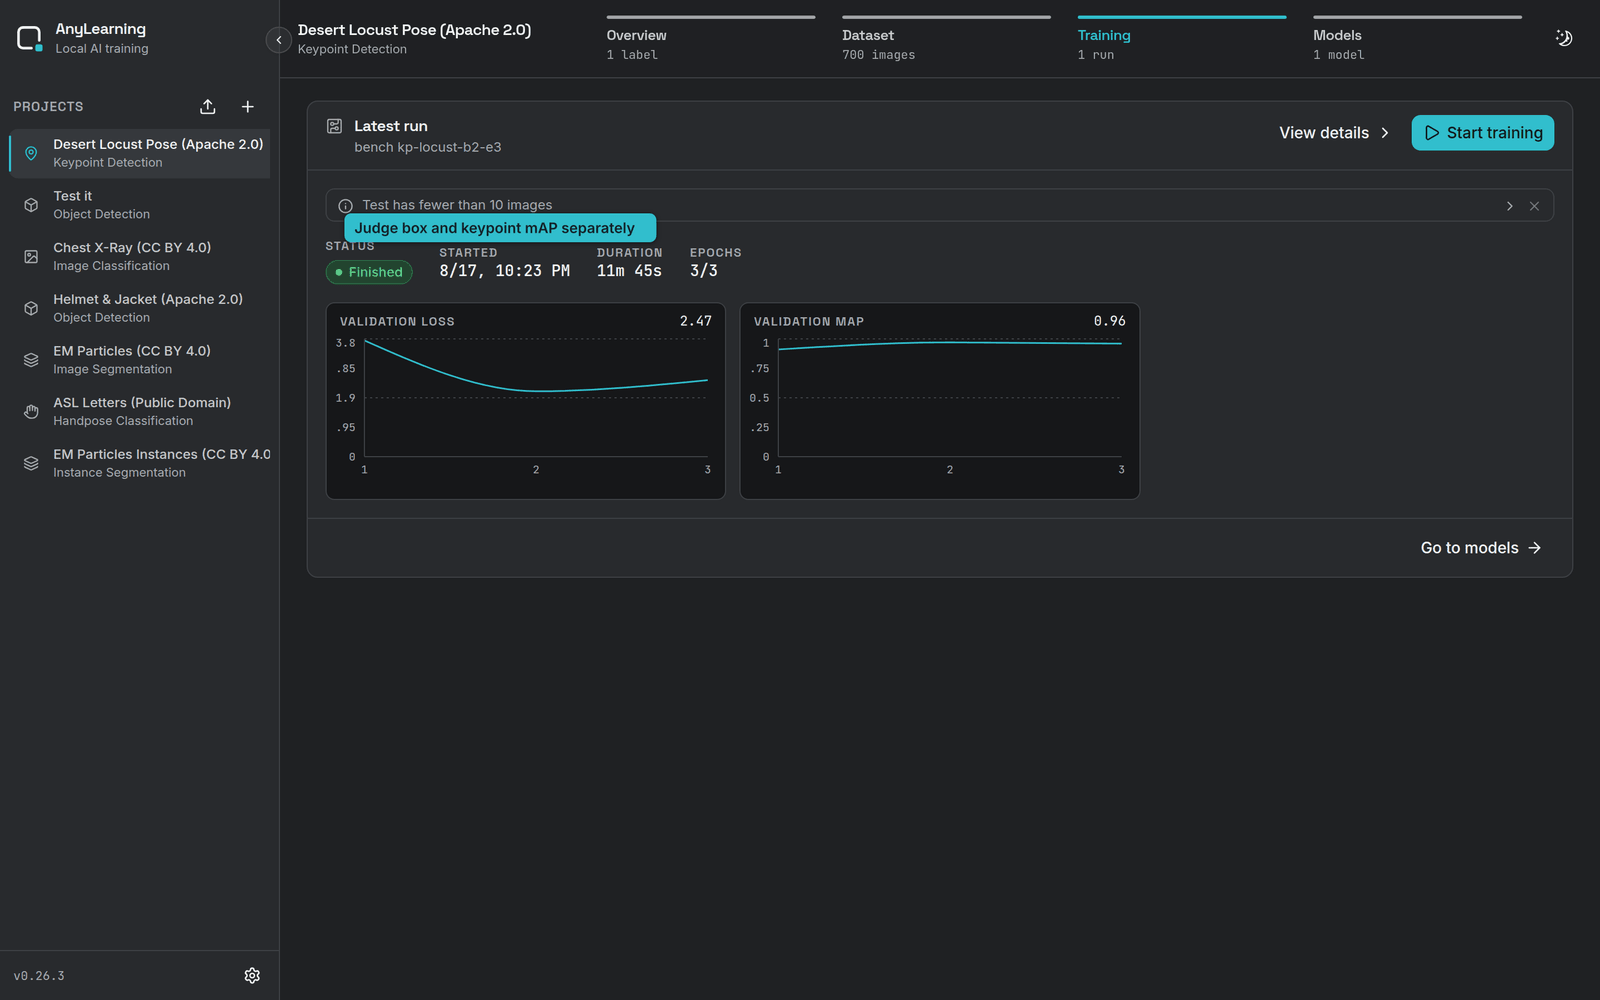This screenshot has height=1000, width=1600.
Task: Start a new training run
Action: (x=1482, y=133)
